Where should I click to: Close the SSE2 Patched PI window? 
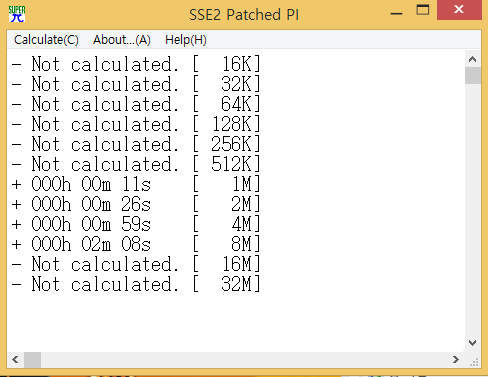pyautogui.click(x=459, y=10)
